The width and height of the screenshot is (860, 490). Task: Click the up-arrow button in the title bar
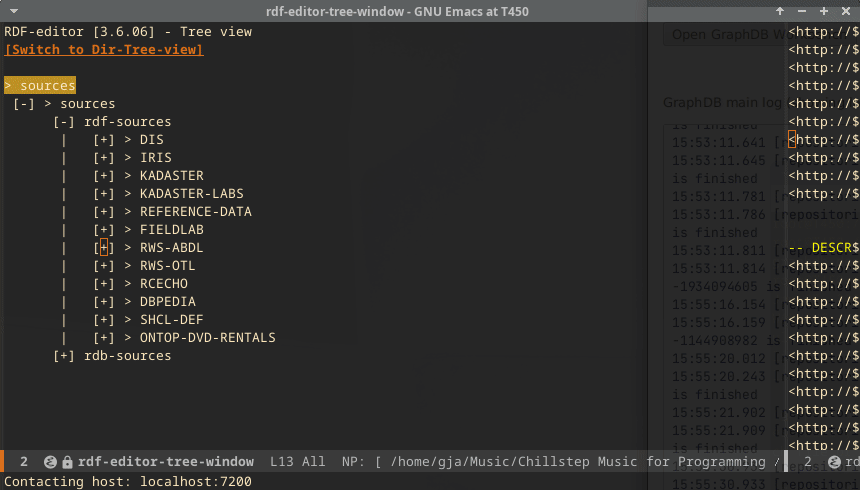[780, 11]
